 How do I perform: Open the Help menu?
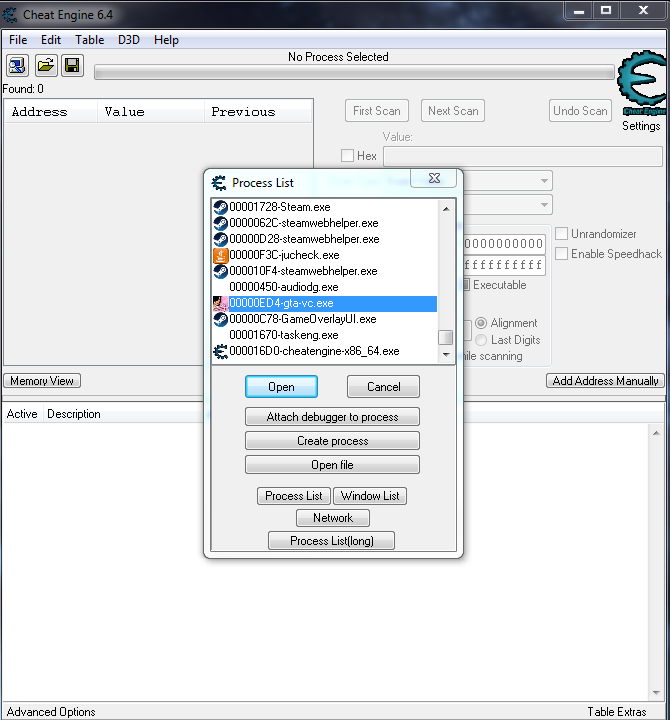point(166,40)
